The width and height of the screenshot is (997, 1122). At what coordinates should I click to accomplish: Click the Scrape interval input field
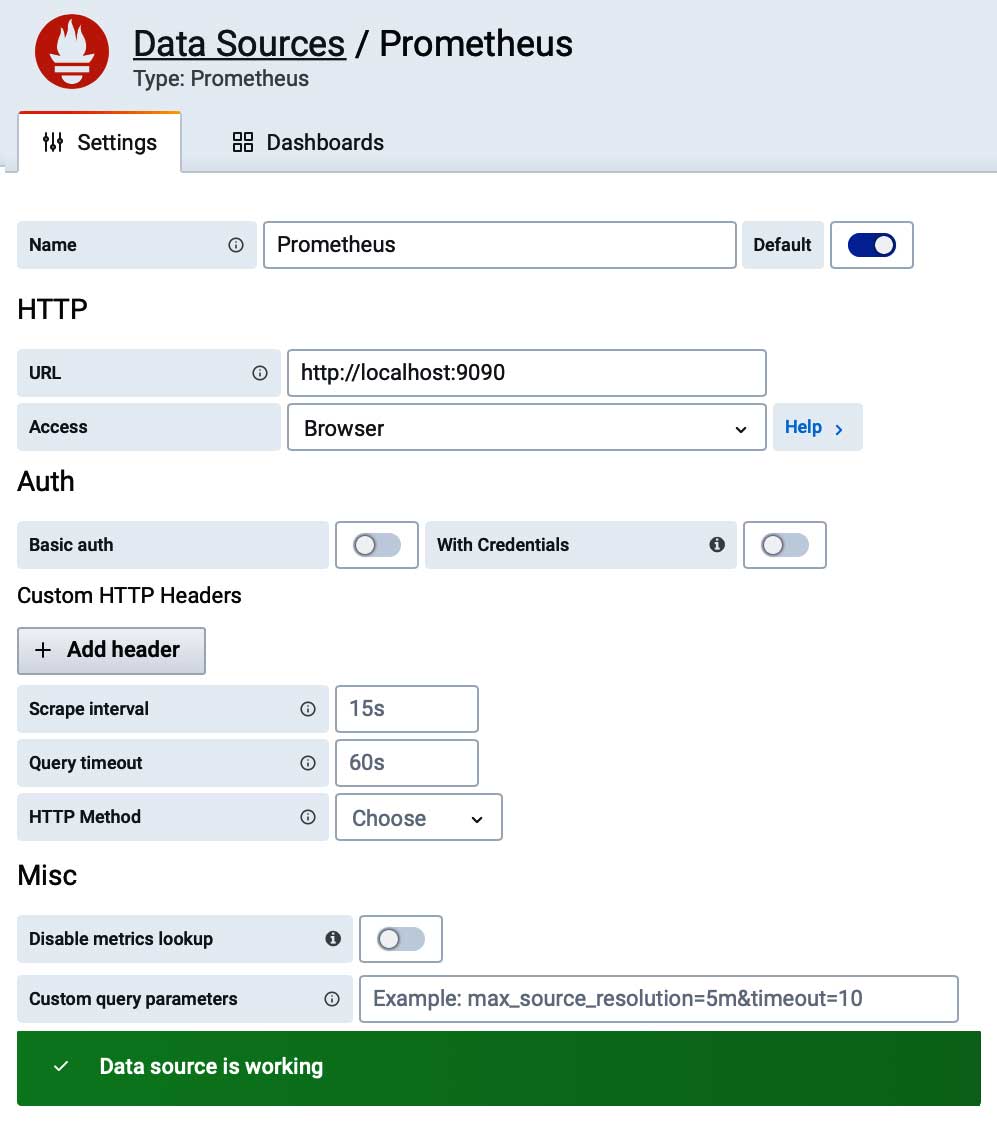click(x=407, y=708)
